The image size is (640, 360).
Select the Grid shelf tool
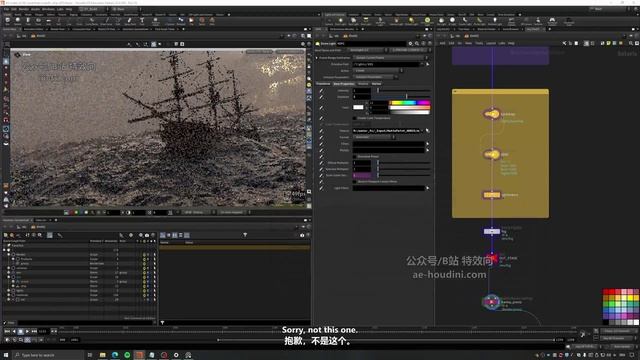tap(48, 21)
